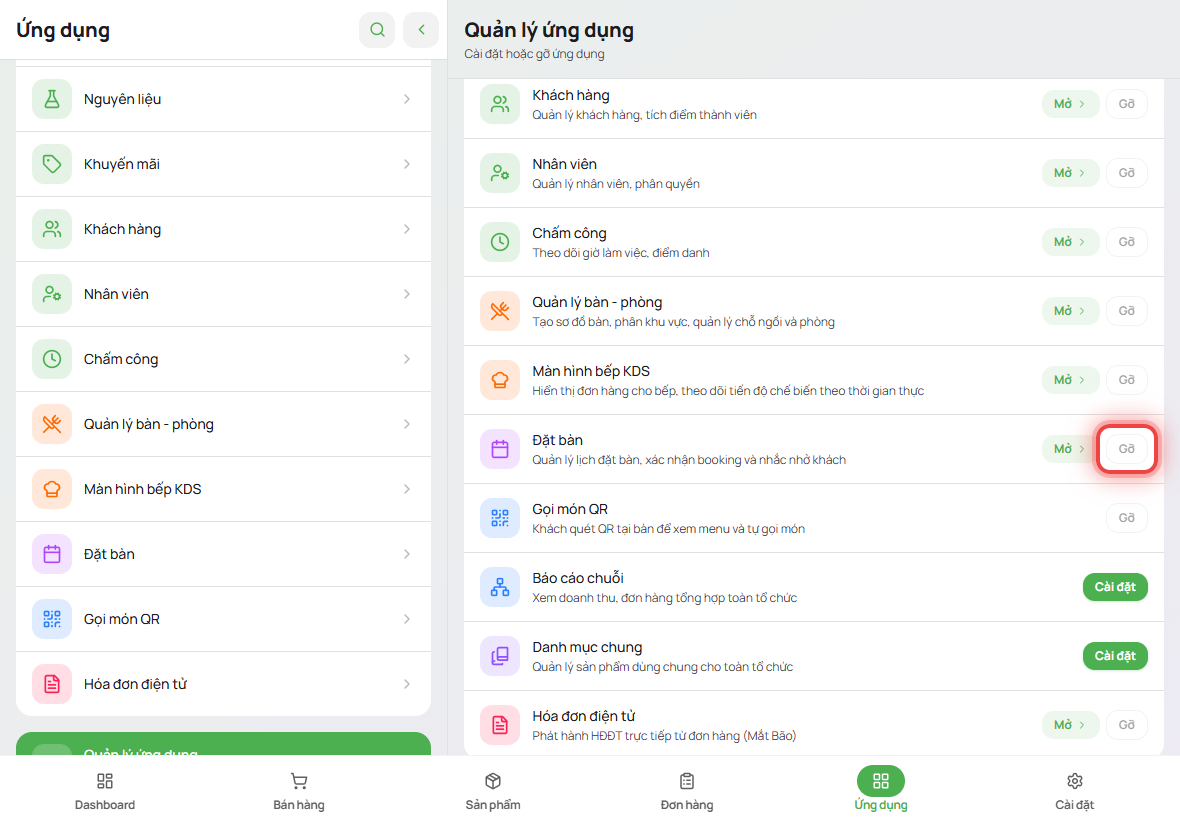
Task: Click Báo cáo chuỗi title text
Action: click(x=578, y=579)
